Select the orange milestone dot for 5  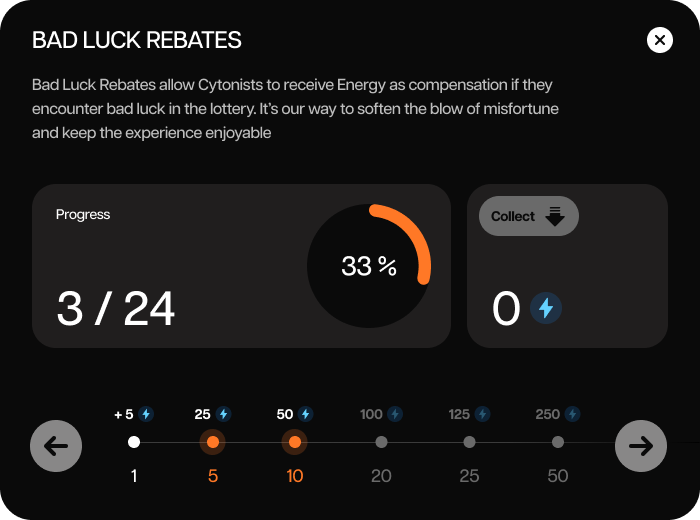point(212,442)
